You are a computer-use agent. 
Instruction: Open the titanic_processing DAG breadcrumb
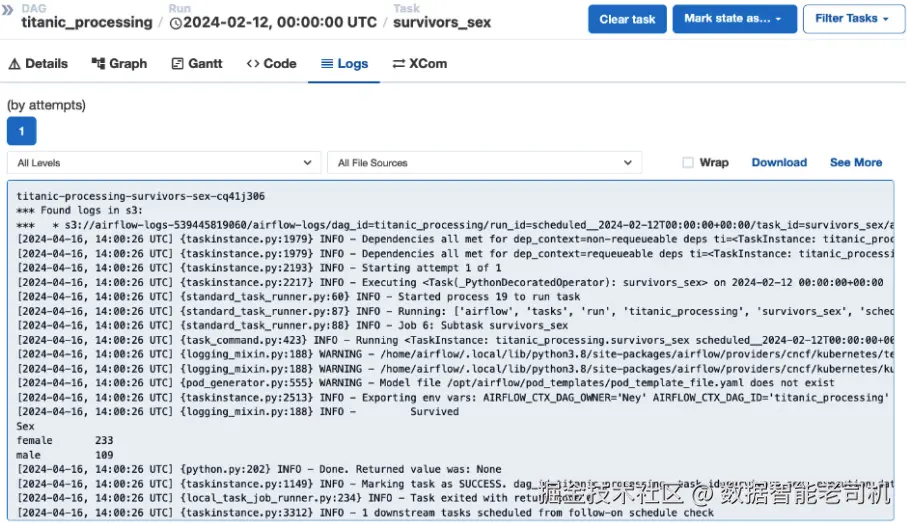pyautogui.click(x=87, y=23)
